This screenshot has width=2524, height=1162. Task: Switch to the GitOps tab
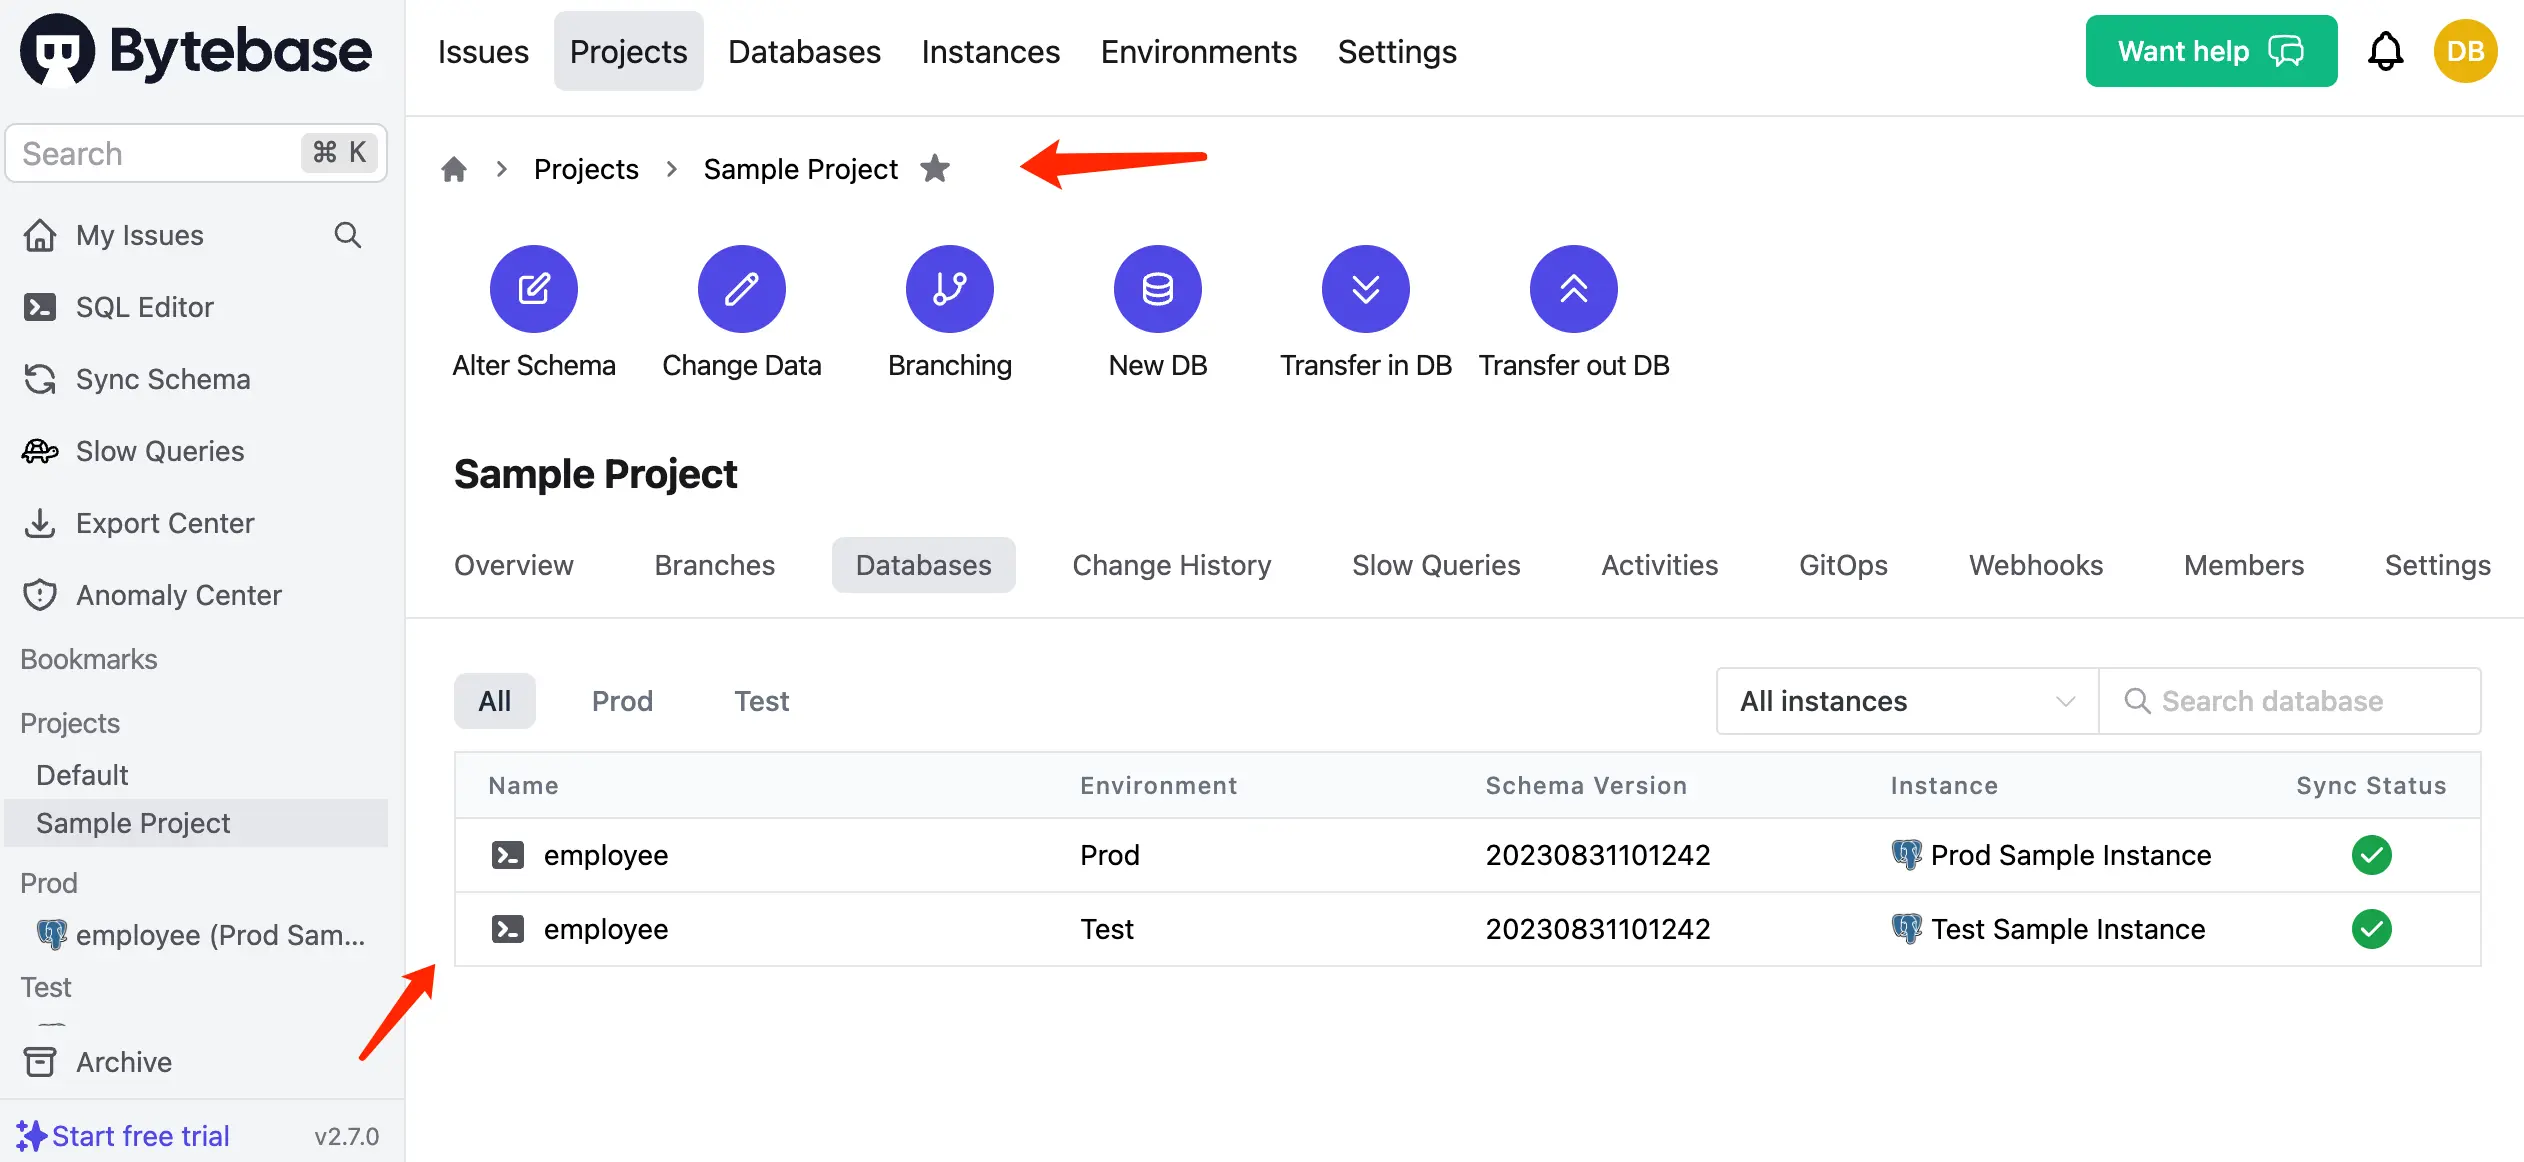(1844, 565)
